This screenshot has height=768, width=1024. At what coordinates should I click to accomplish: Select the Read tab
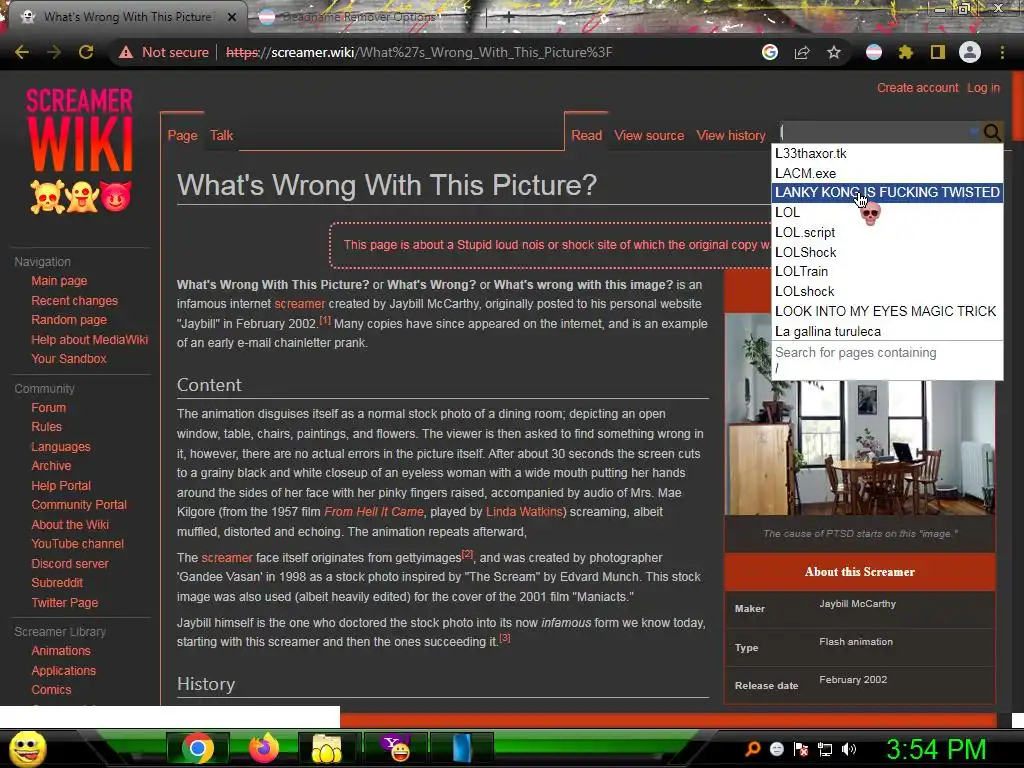click(586, 135)
